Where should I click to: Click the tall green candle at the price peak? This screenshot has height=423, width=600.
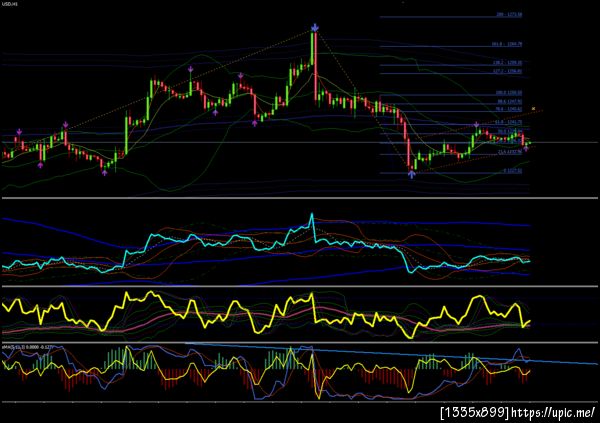click(x=313, y=48)
